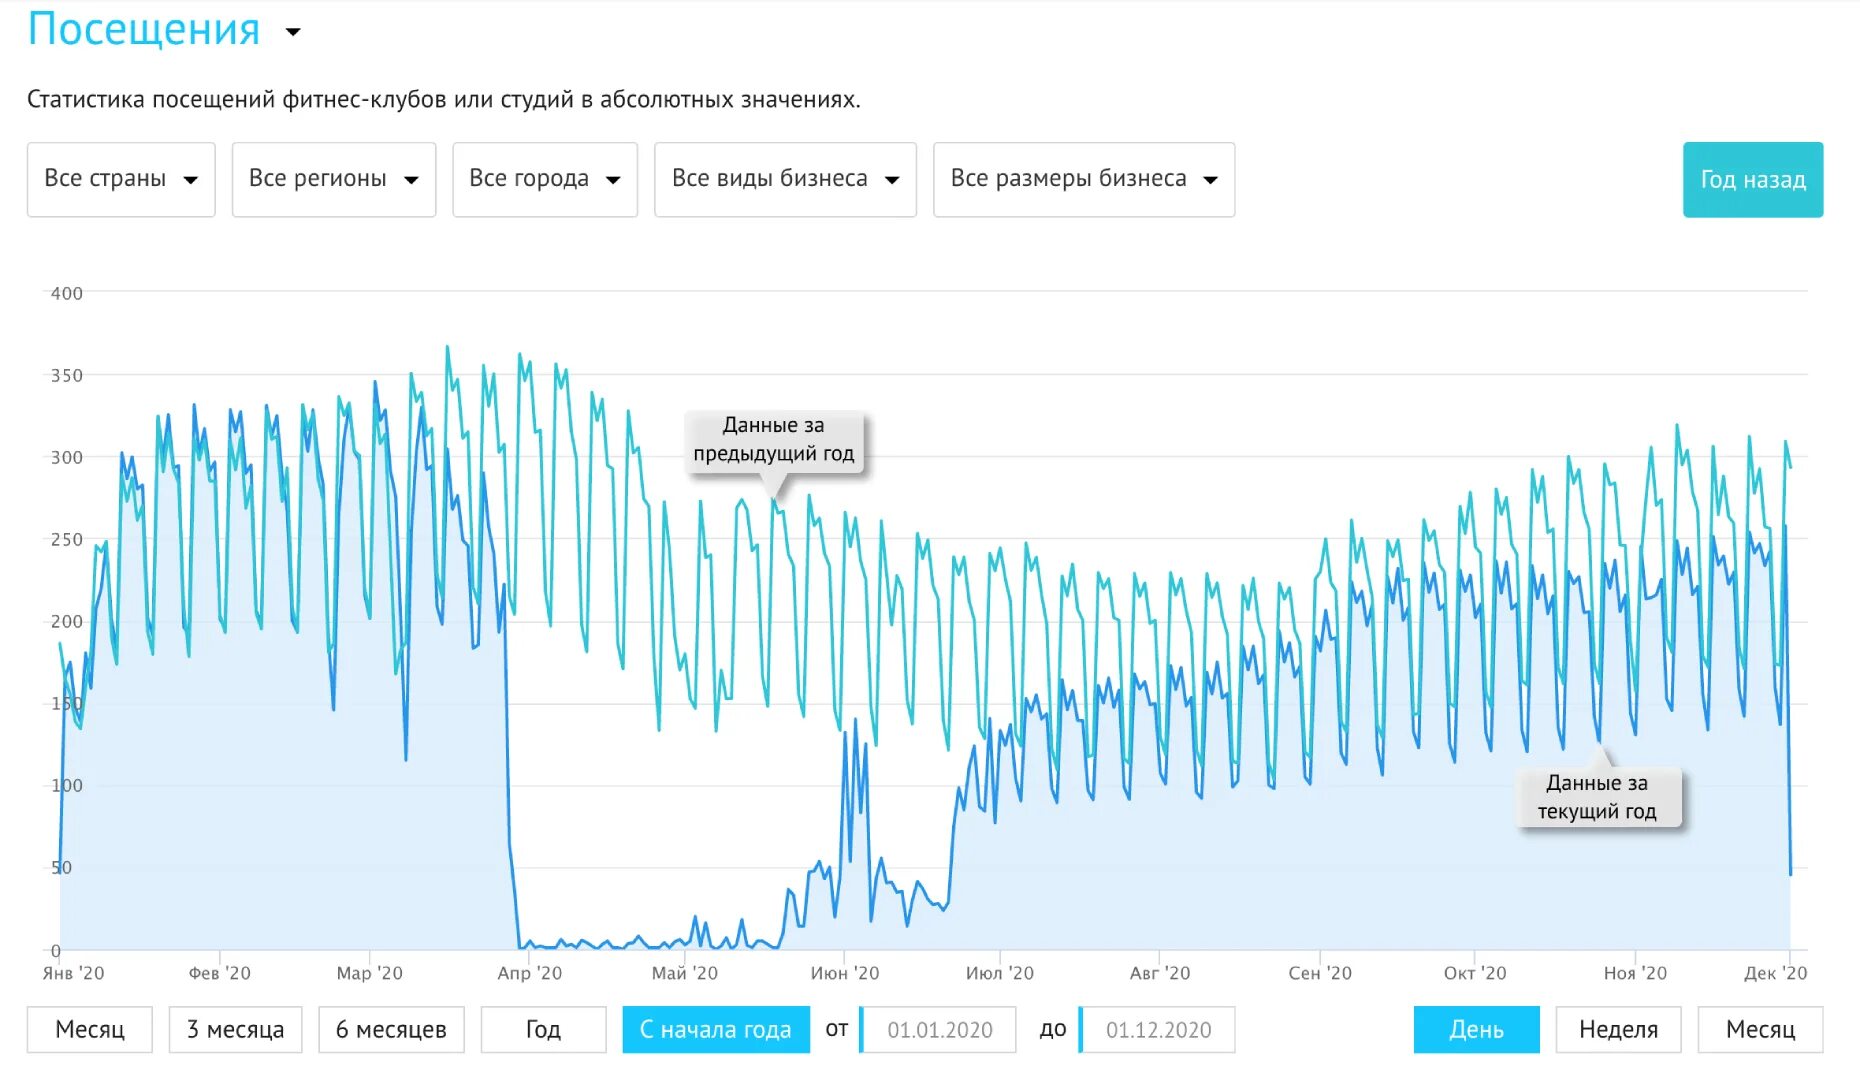1860x1088 pixels.
Task: Switch granularity to Неделя
Action: pyautogui.click(x=1618, y=1030)
